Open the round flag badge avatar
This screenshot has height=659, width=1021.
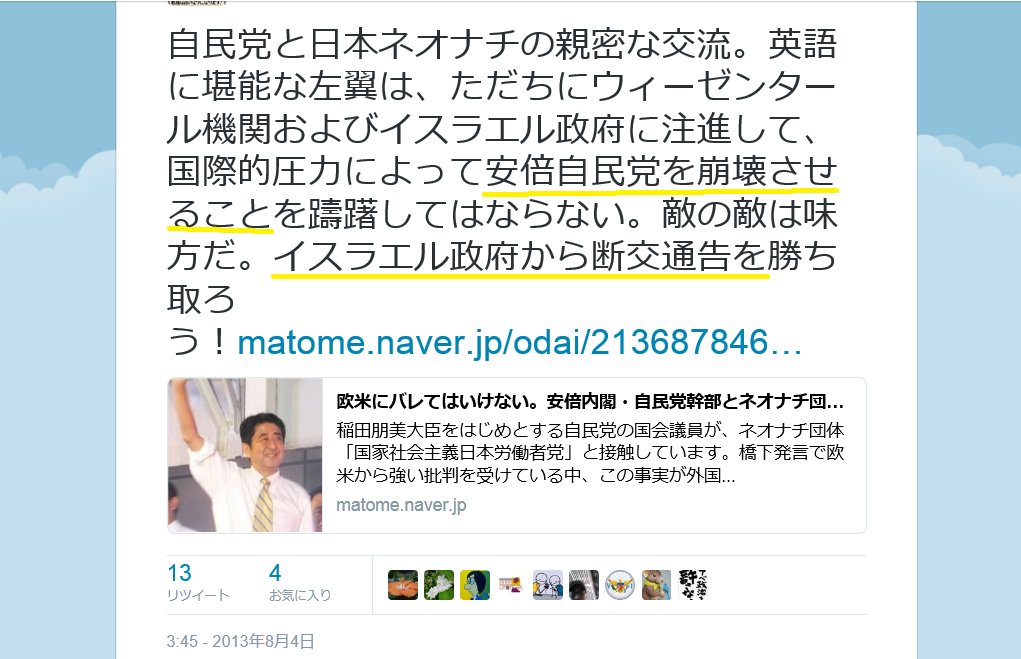620,585
